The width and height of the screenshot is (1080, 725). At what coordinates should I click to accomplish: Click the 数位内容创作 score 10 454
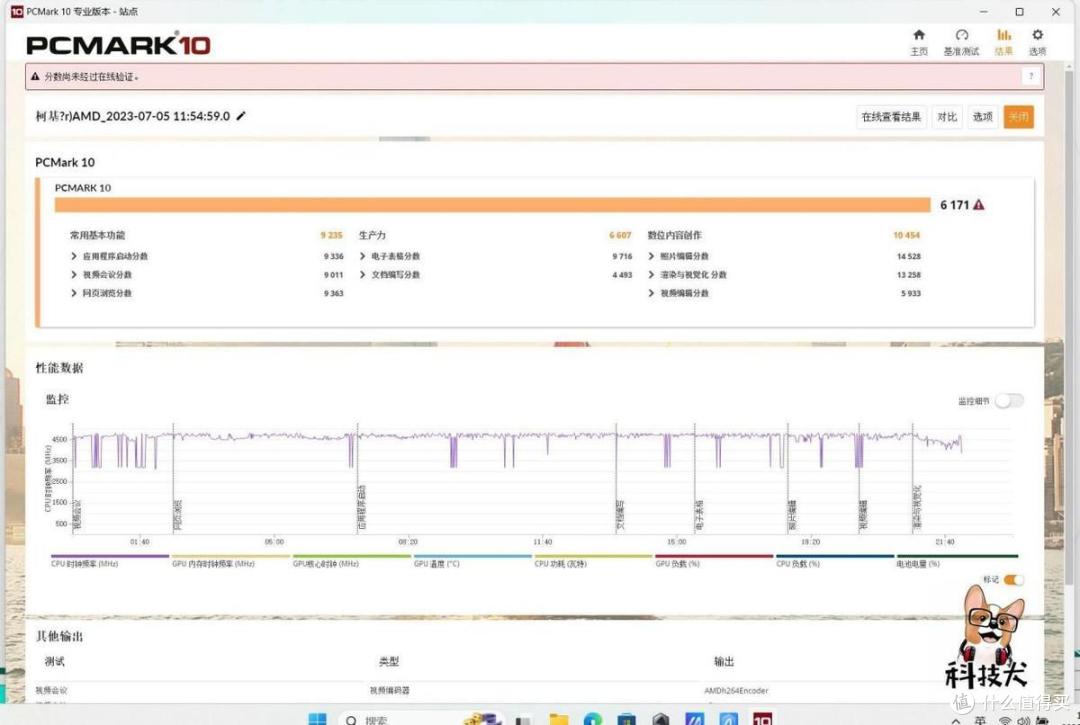[x=906, y=235]
